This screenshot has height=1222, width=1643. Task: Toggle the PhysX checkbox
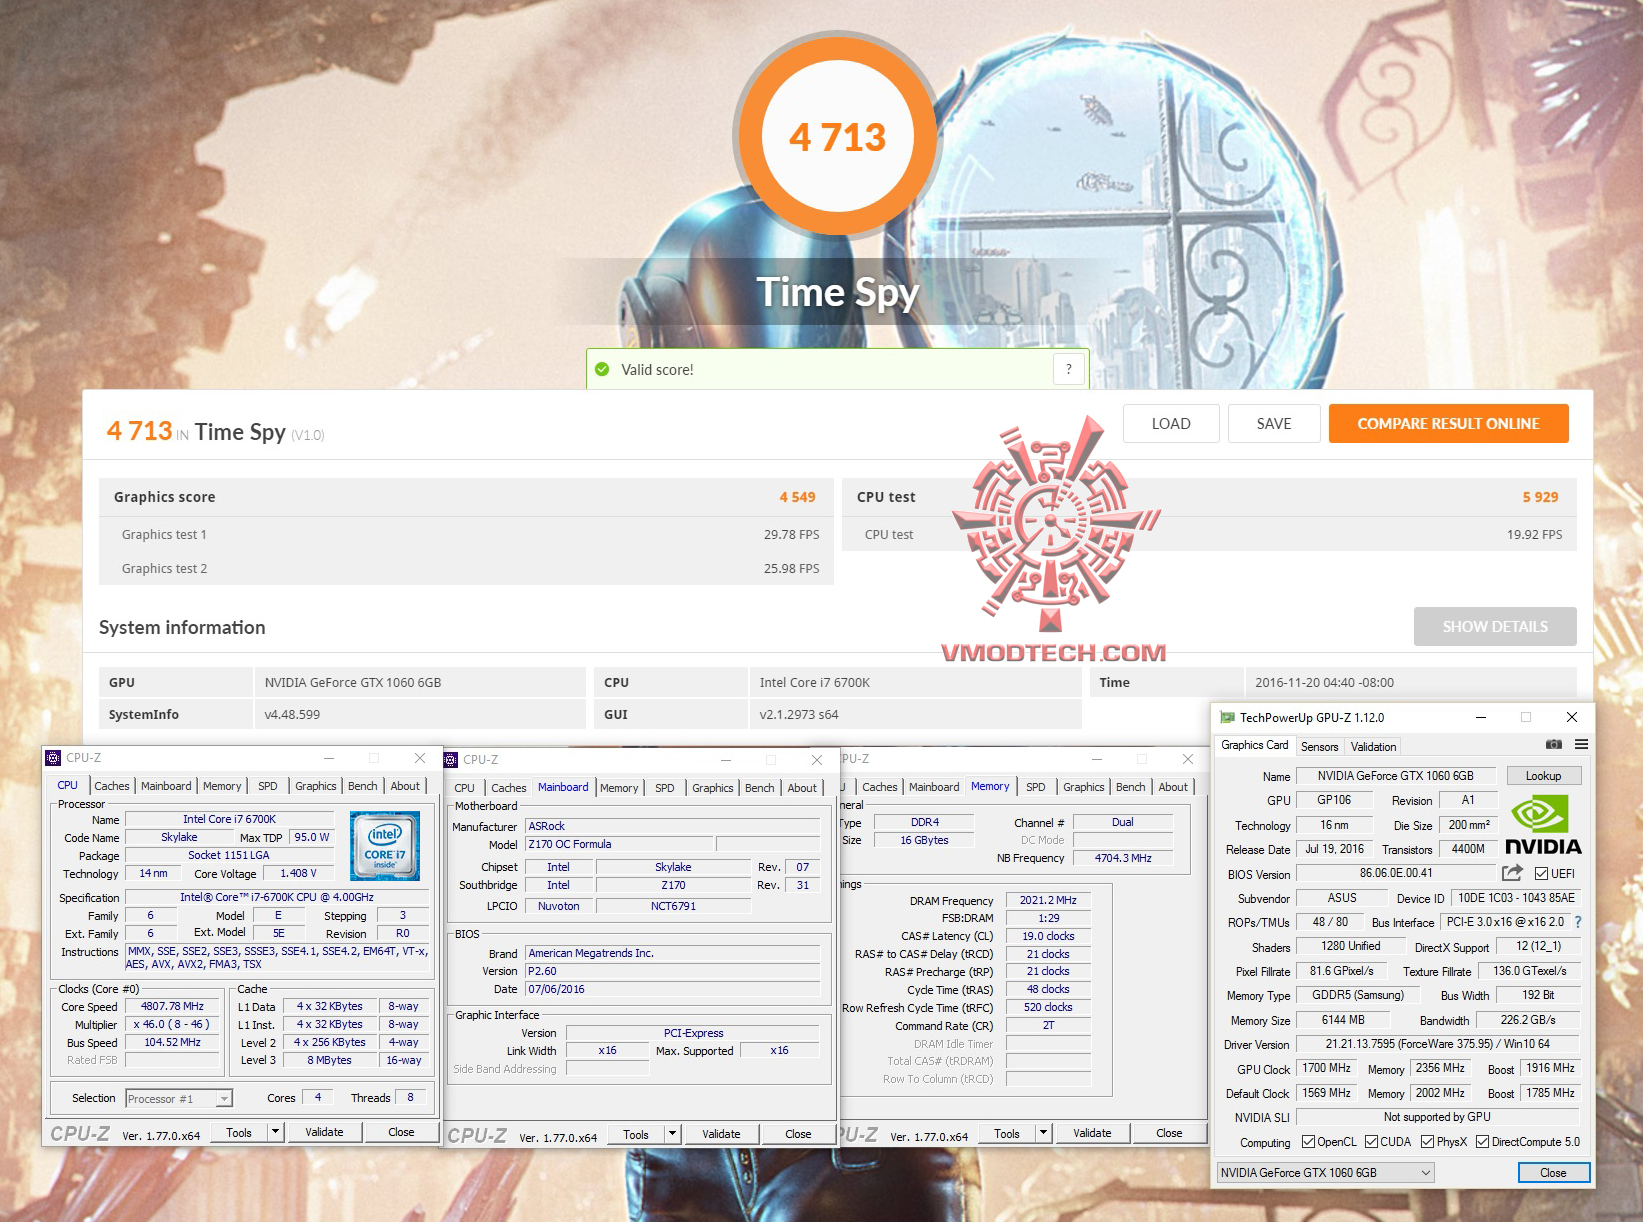click(x=1427, y=1142)
